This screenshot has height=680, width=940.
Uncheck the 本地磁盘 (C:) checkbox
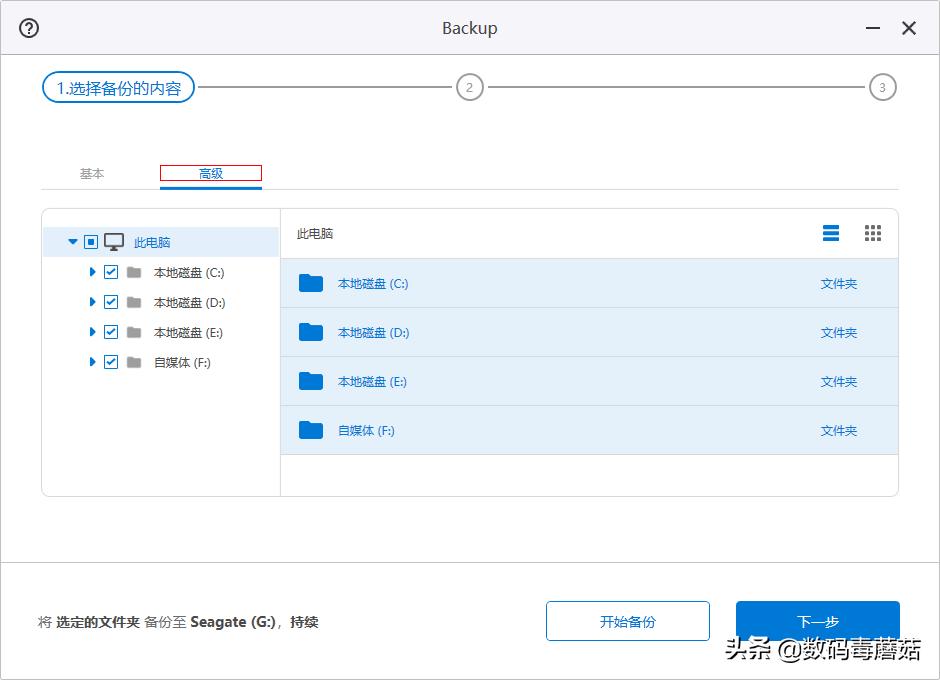click(111, 271)
